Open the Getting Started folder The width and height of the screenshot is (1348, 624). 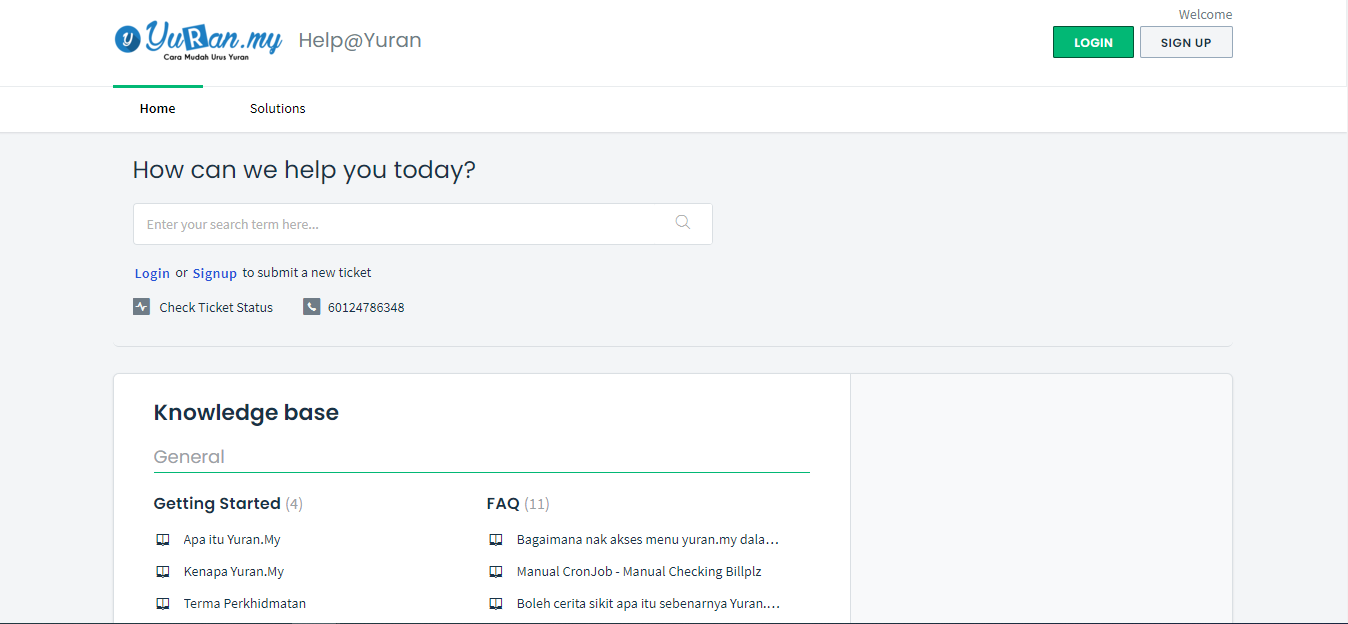[217, 503]
